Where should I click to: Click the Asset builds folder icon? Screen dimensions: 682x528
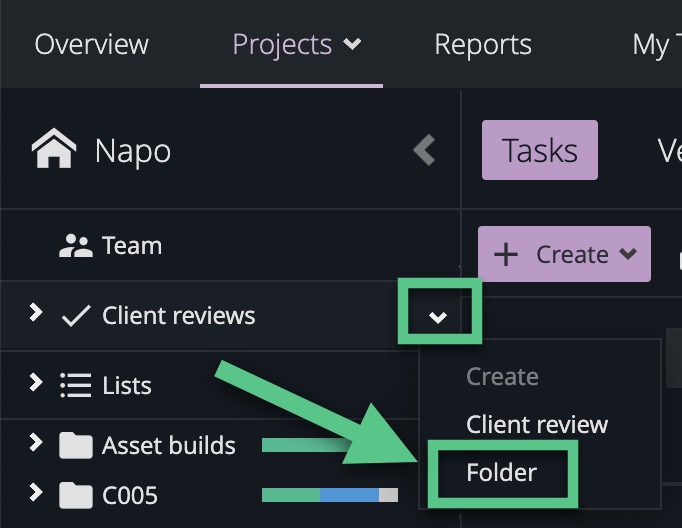click(x=76, y=446)
